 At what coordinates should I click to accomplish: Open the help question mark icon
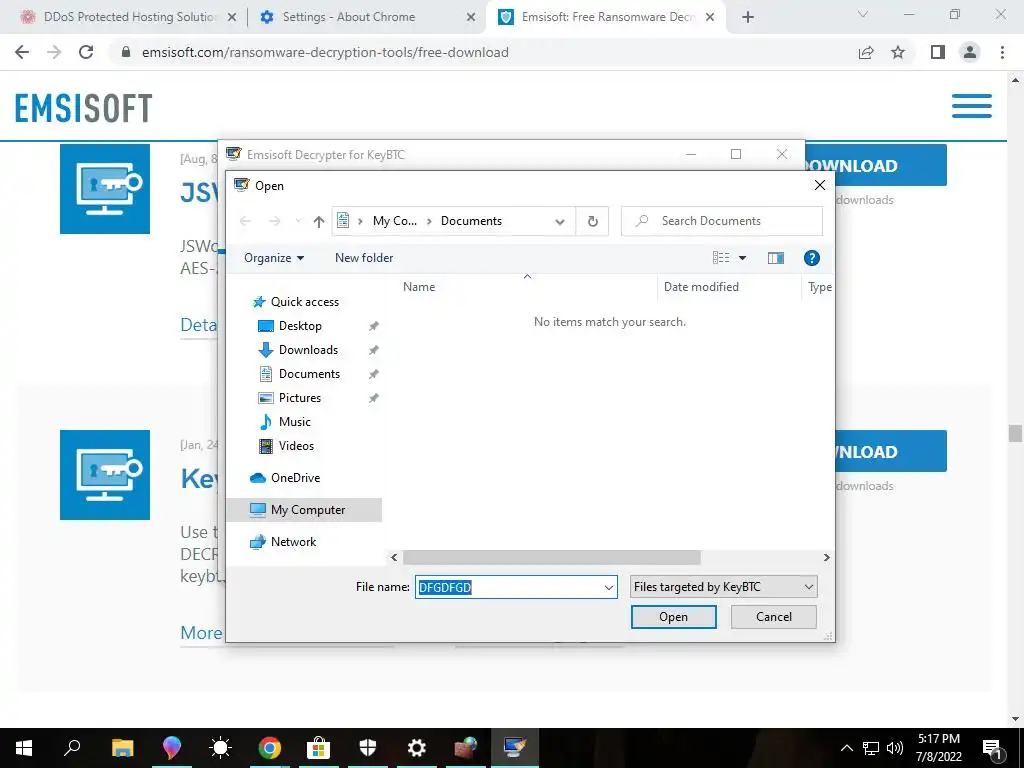811,258
